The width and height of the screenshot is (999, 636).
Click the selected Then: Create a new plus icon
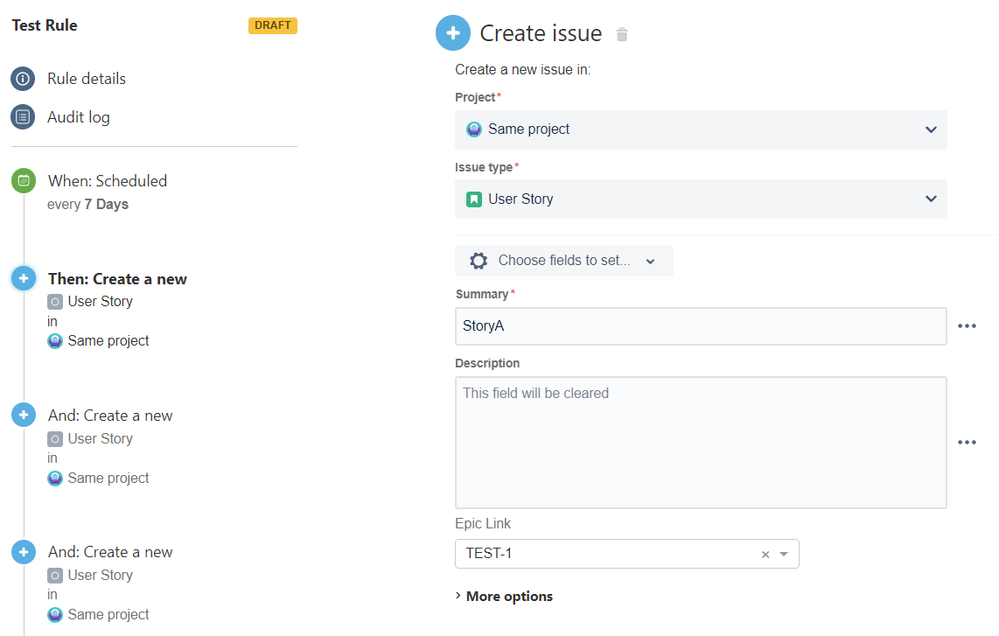(x=23, y=279)
